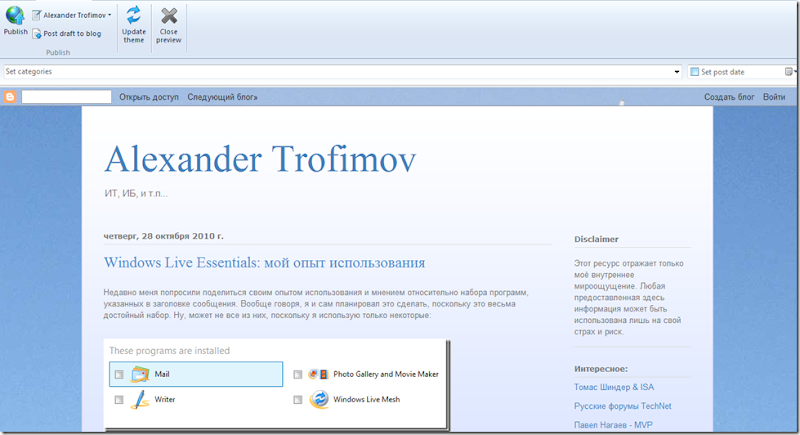Screen dimensions: 800x435
Task: Click the Publish group label in ribbon
Action: (58, 53)
